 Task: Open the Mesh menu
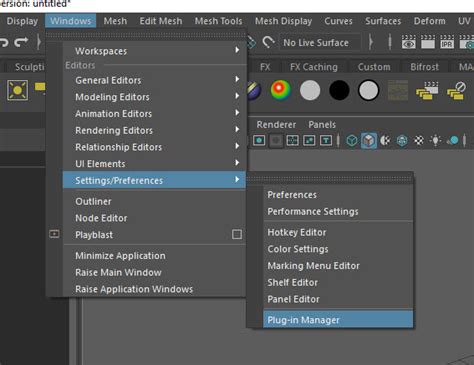coord(115,21)
